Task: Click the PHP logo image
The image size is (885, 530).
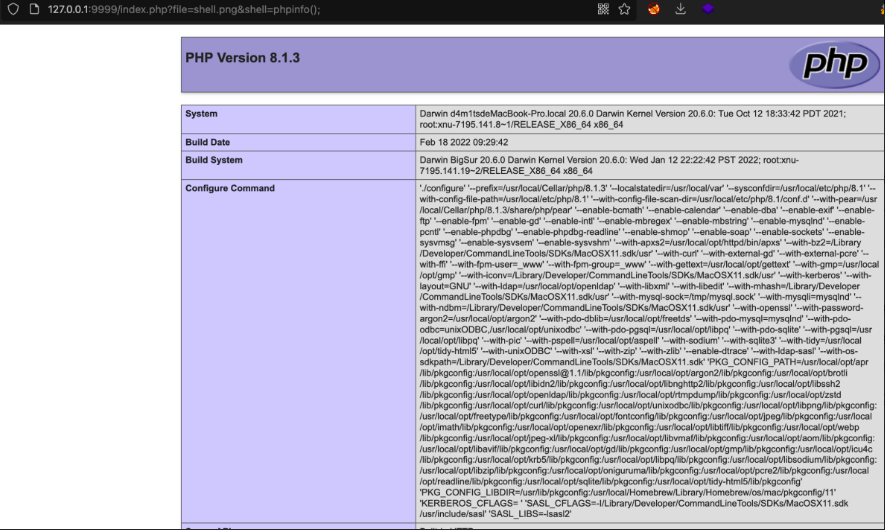Action: 834,64
